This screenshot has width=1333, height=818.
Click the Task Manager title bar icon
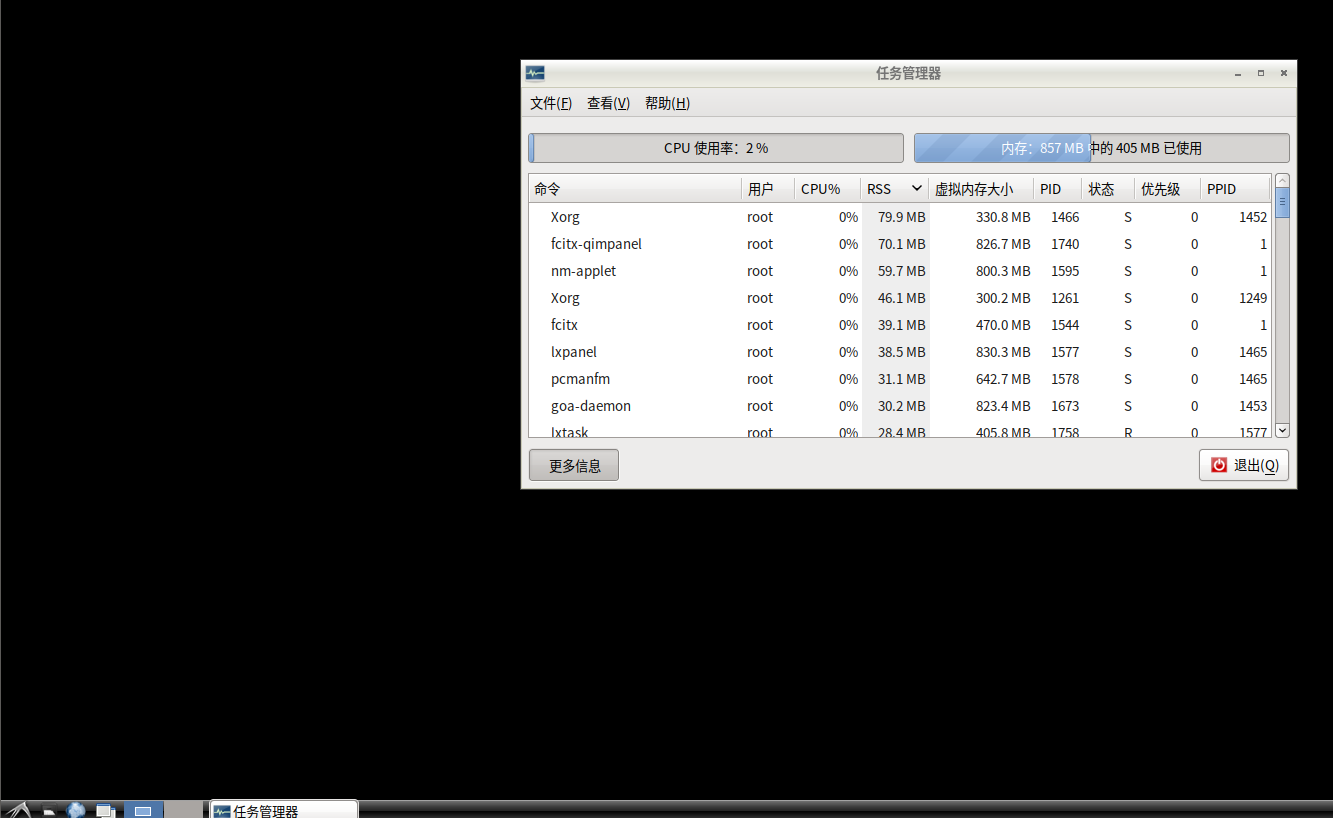[x=535, y=73]
